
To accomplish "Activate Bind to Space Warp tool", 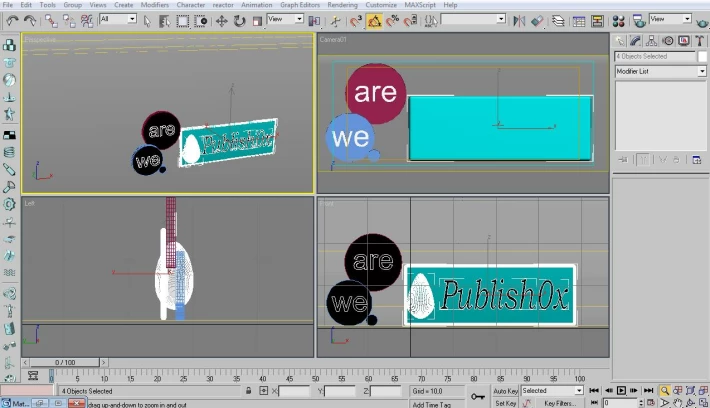I will tap(86, 21).
